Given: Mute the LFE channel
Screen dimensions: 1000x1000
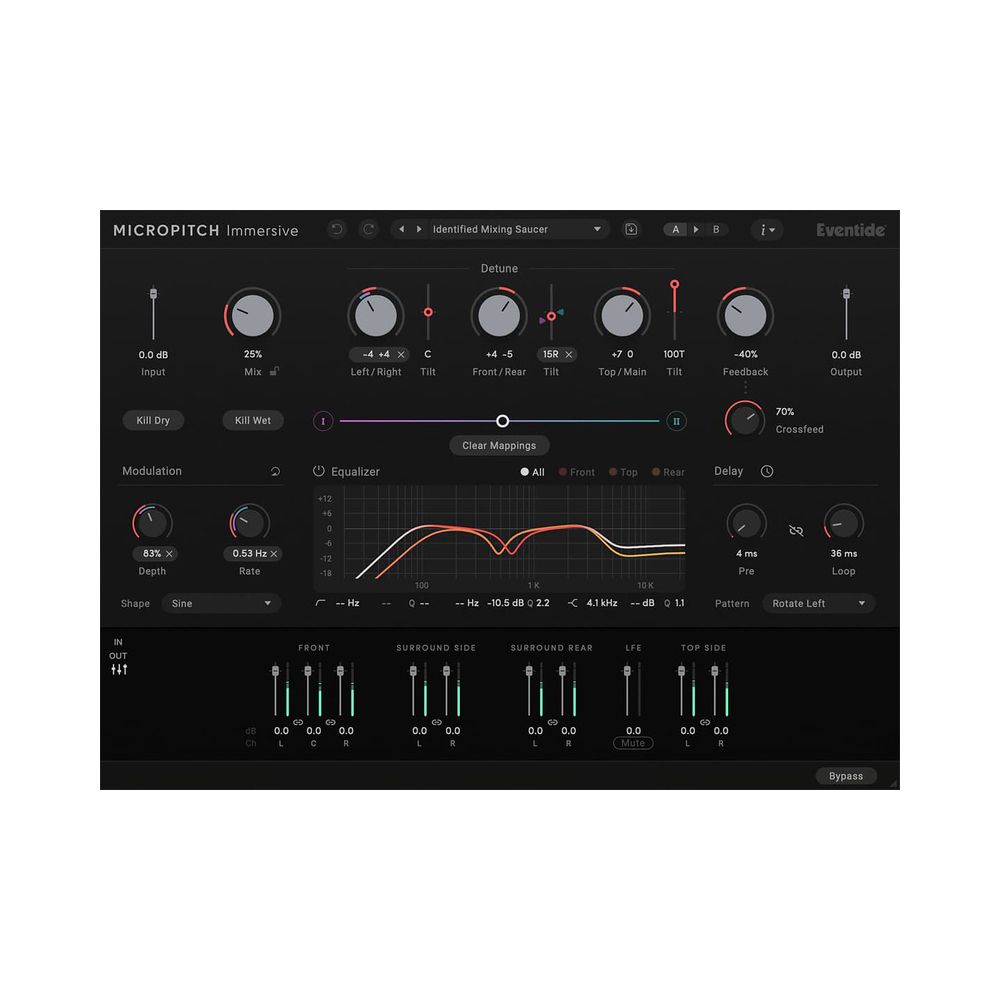Looking at the screenshot, I should 633,743.
